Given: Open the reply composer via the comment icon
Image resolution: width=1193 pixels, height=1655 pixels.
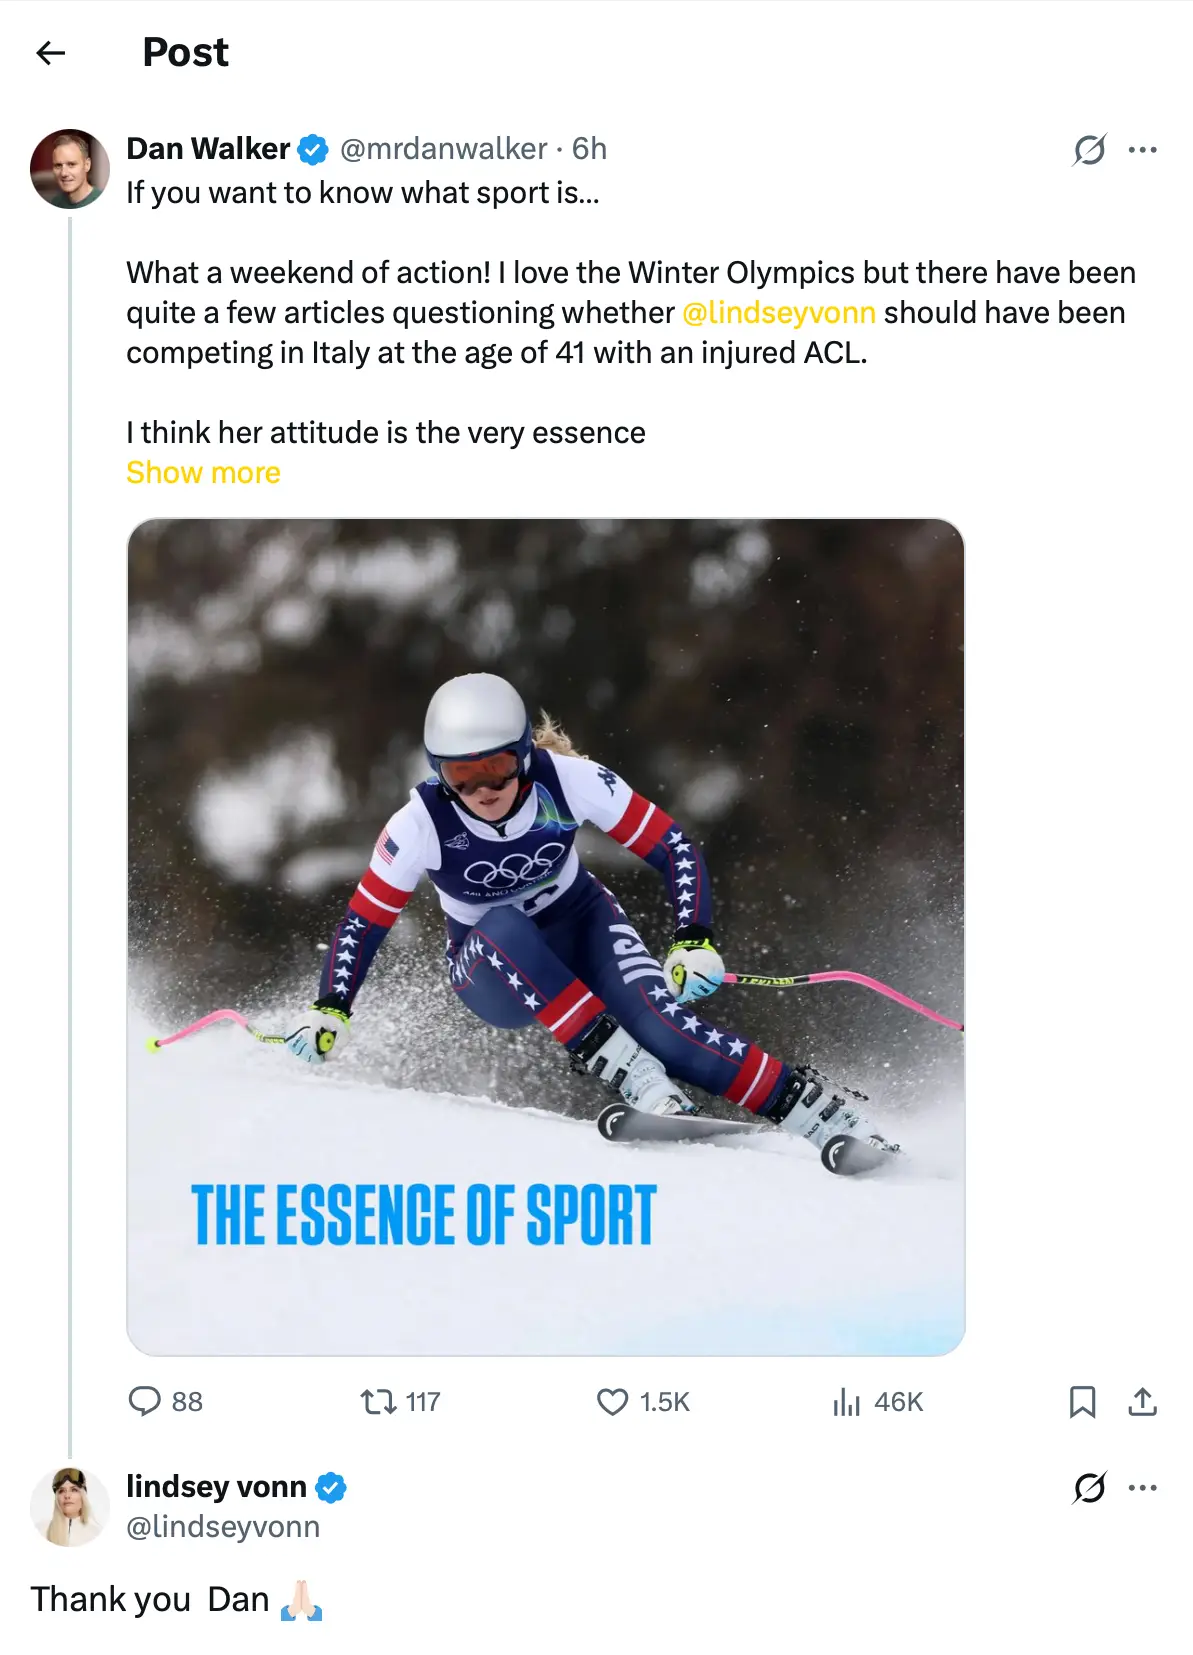Looking at the screenshot, I should click(146, 1402).
